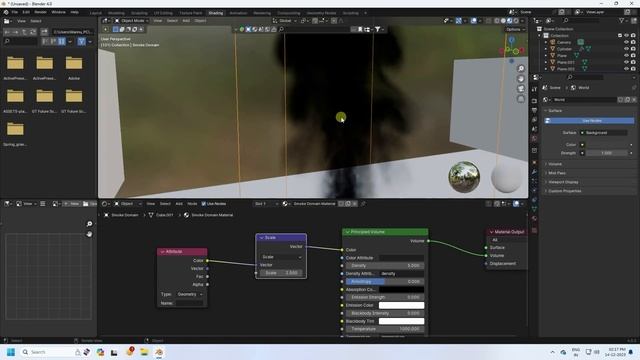The width and height of the screenshot is (640, 360).
Task: Click the Camera object icon in outliner
Action: point(553,42)
